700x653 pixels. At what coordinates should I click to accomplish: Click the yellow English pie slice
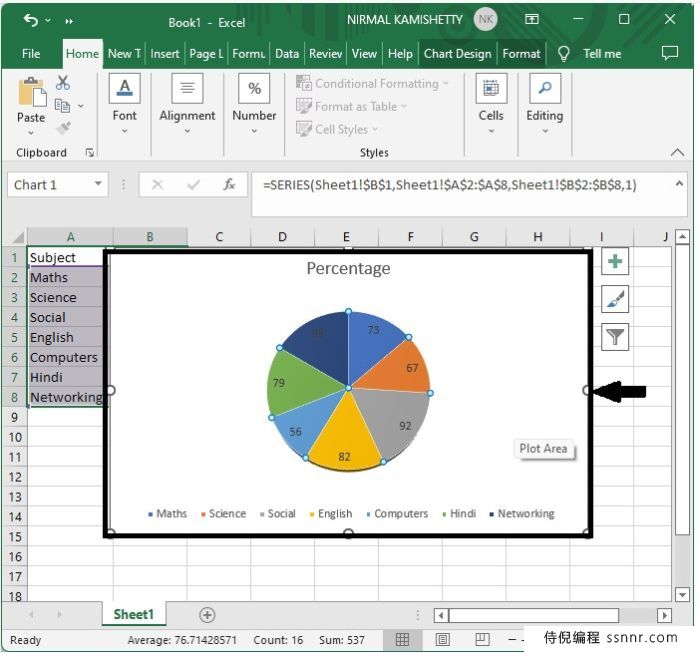(345, 435)
